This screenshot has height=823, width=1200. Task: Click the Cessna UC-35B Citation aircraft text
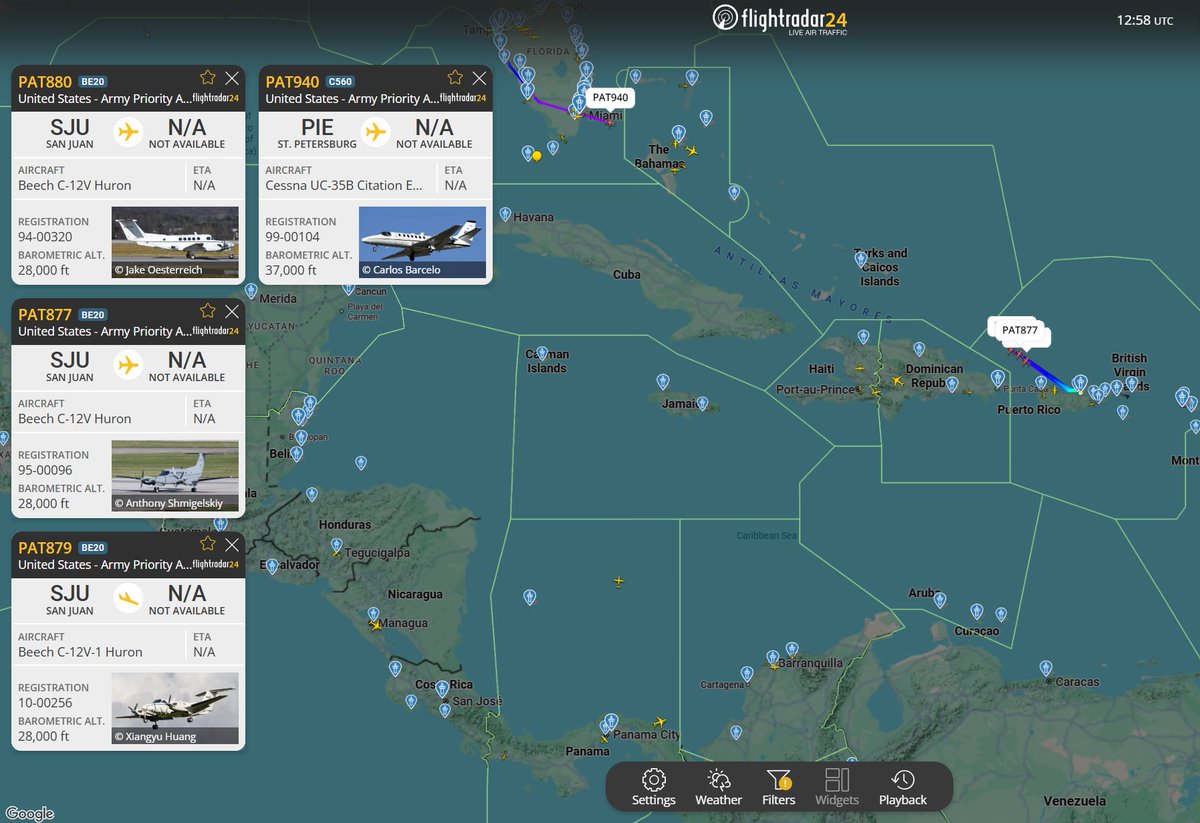(344, 185)
